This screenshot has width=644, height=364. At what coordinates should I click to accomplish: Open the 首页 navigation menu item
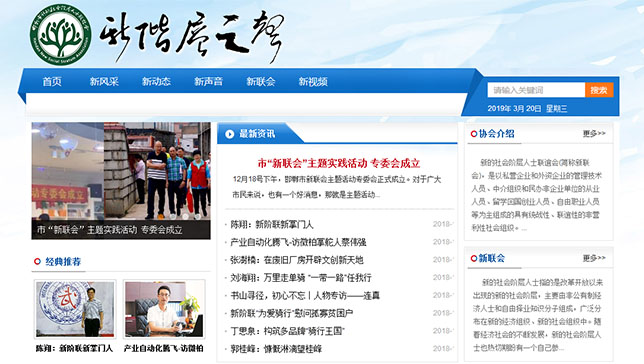point(52,81)
